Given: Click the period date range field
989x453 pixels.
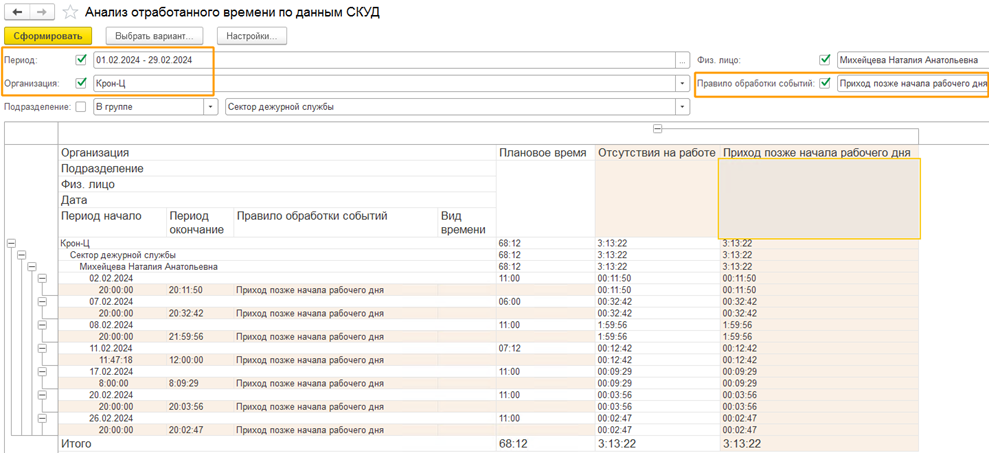Looking at the screenshot, I should click(380, 60).
